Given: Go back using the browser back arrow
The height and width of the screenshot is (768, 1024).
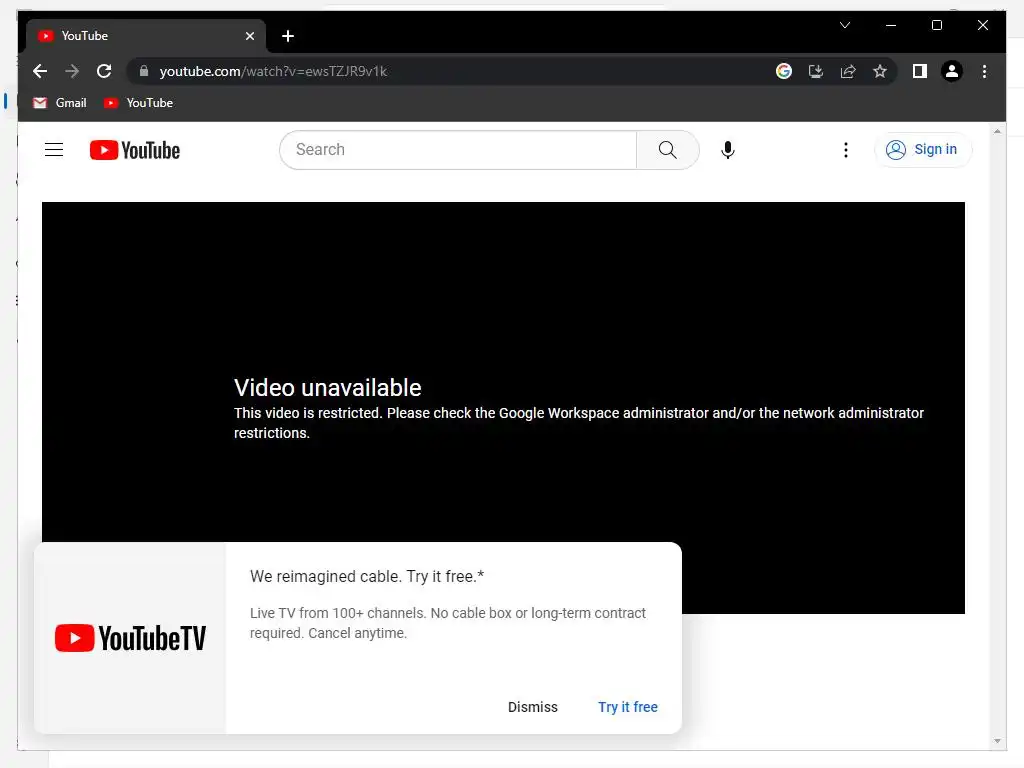Looking at the screenshot, I should (40, 71).
